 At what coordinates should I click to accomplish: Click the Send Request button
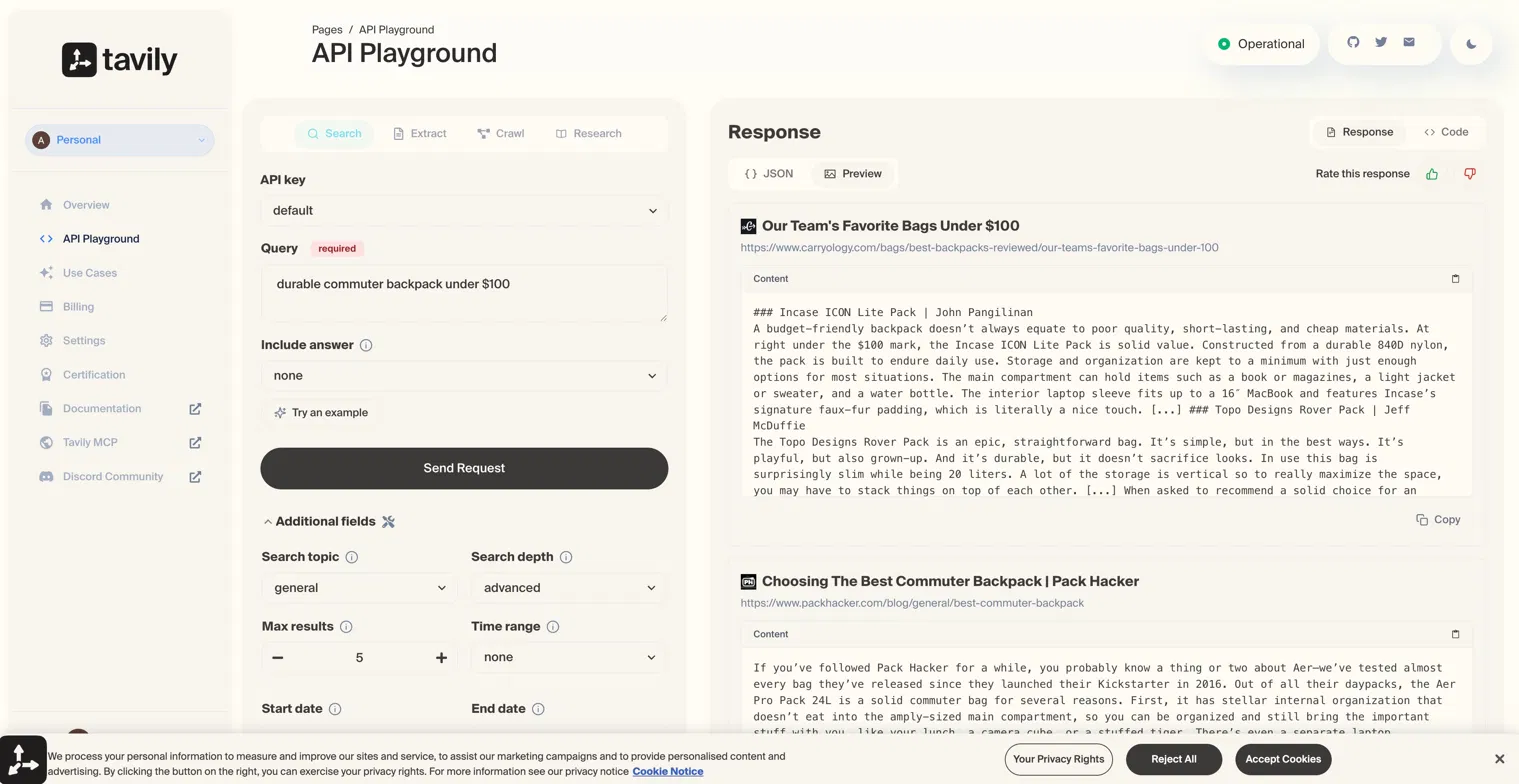tap(464, 468)
